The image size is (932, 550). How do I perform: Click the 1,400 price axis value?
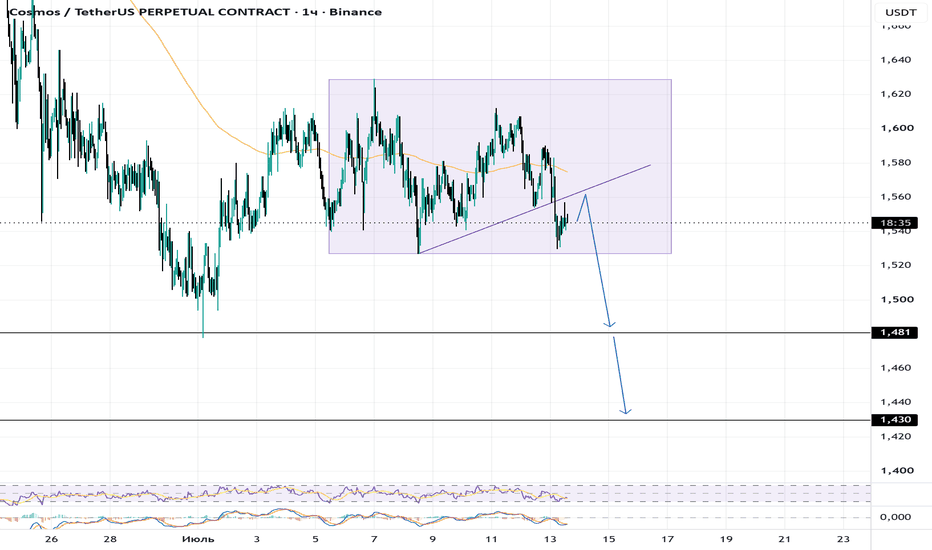point(896,470)
